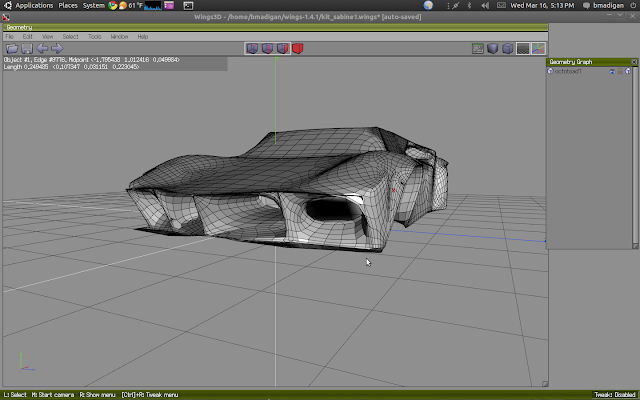Toggle ground plane grid display
The height and width of the screenshot is (400, 640).
[523, 48]
